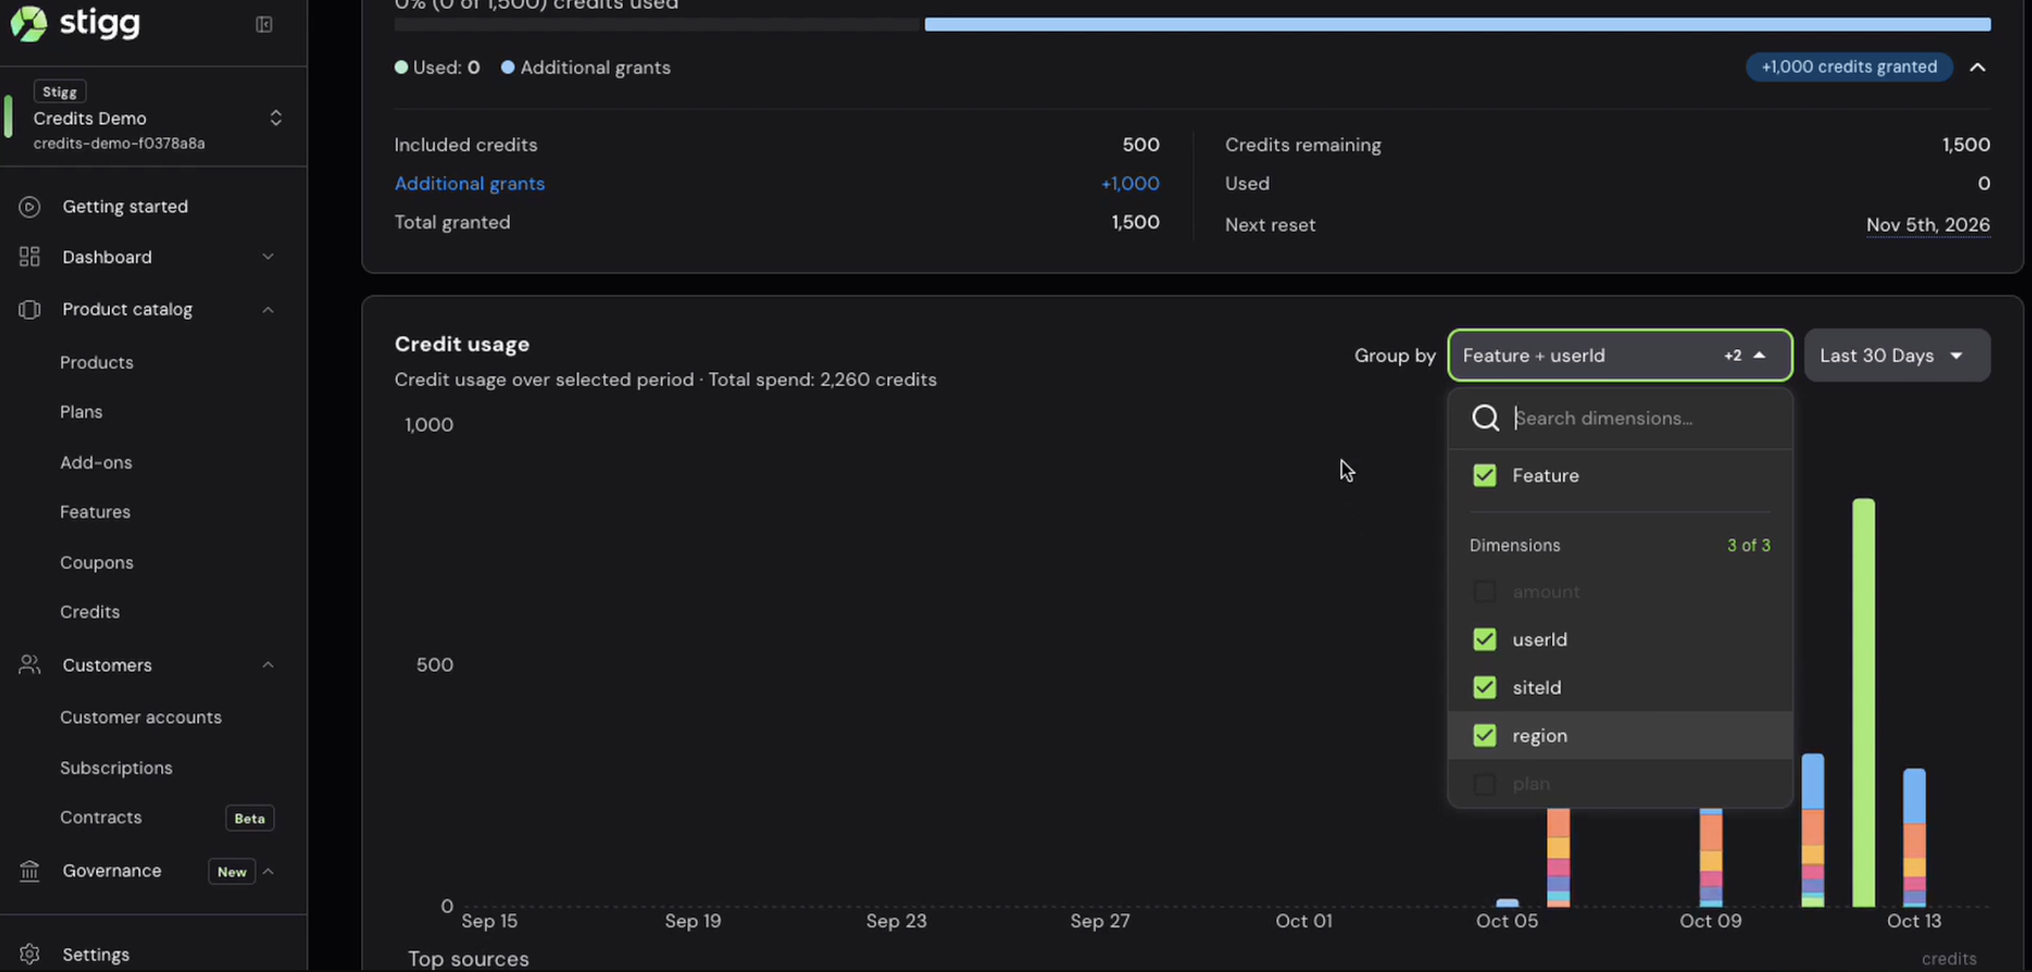2032x972 pixels.
Task: Open Contracts beta page
Action: coord(101,817)
